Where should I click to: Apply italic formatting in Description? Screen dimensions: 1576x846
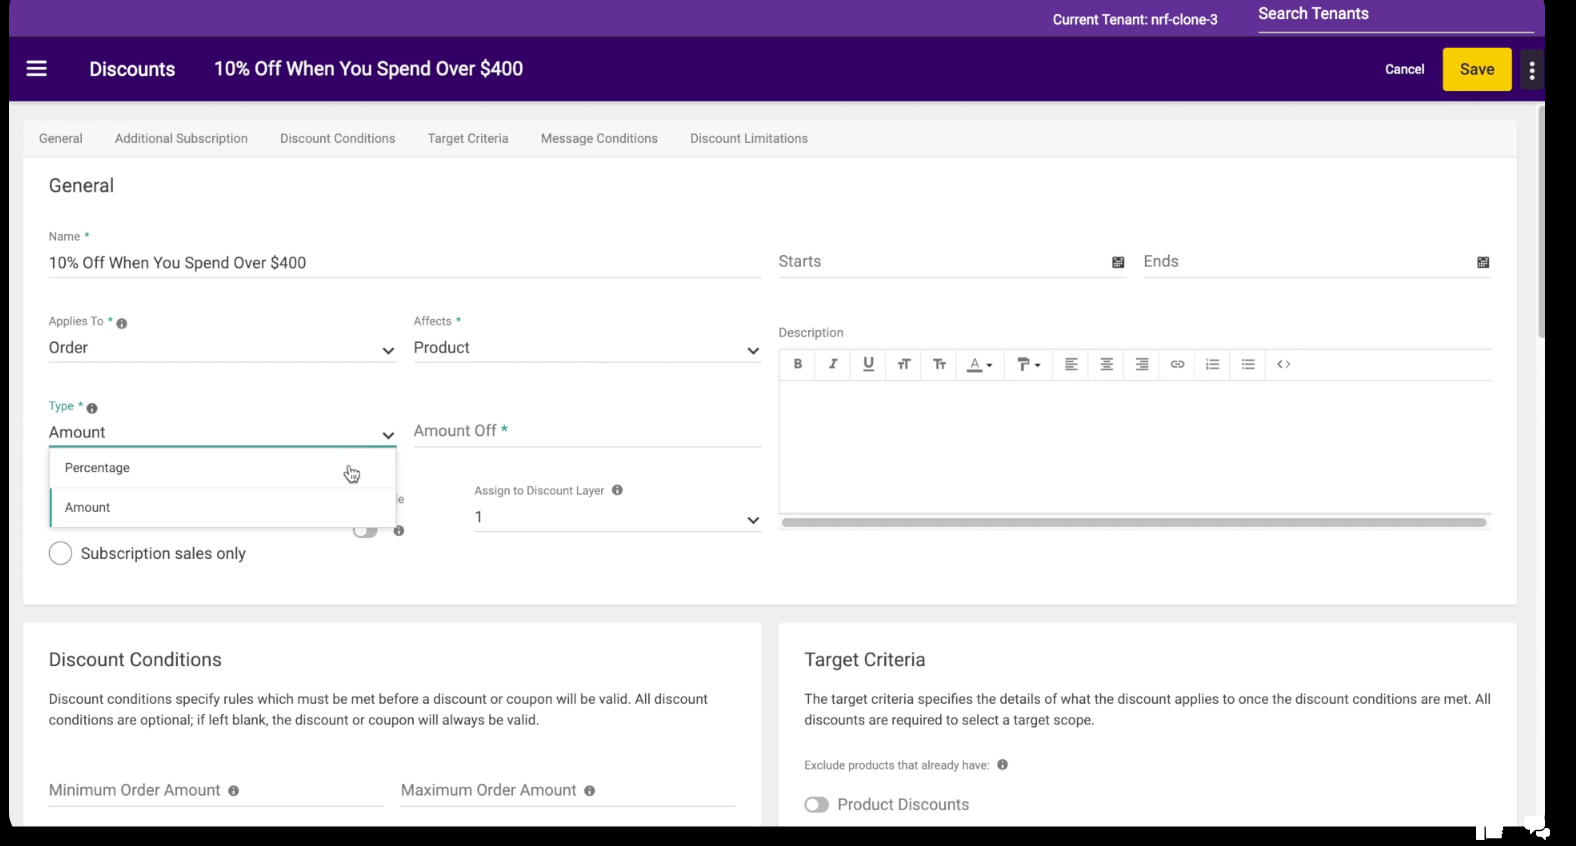(x=832, y=364)
